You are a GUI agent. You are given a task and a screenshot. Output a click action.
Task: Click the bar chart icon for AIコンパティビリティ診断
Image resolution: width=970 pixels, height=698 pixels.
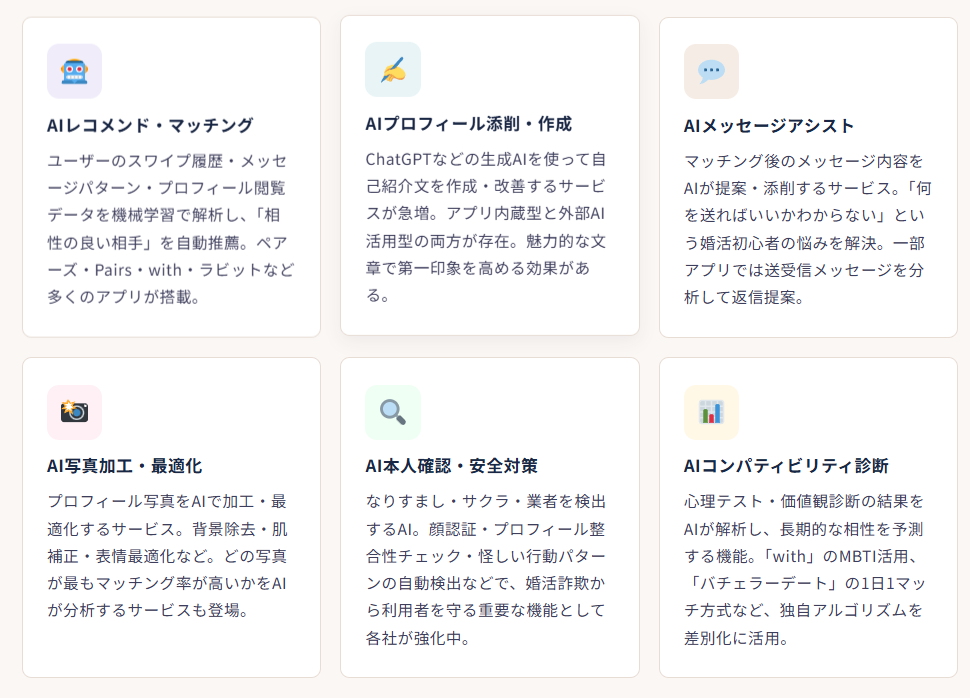click(711, 412)
